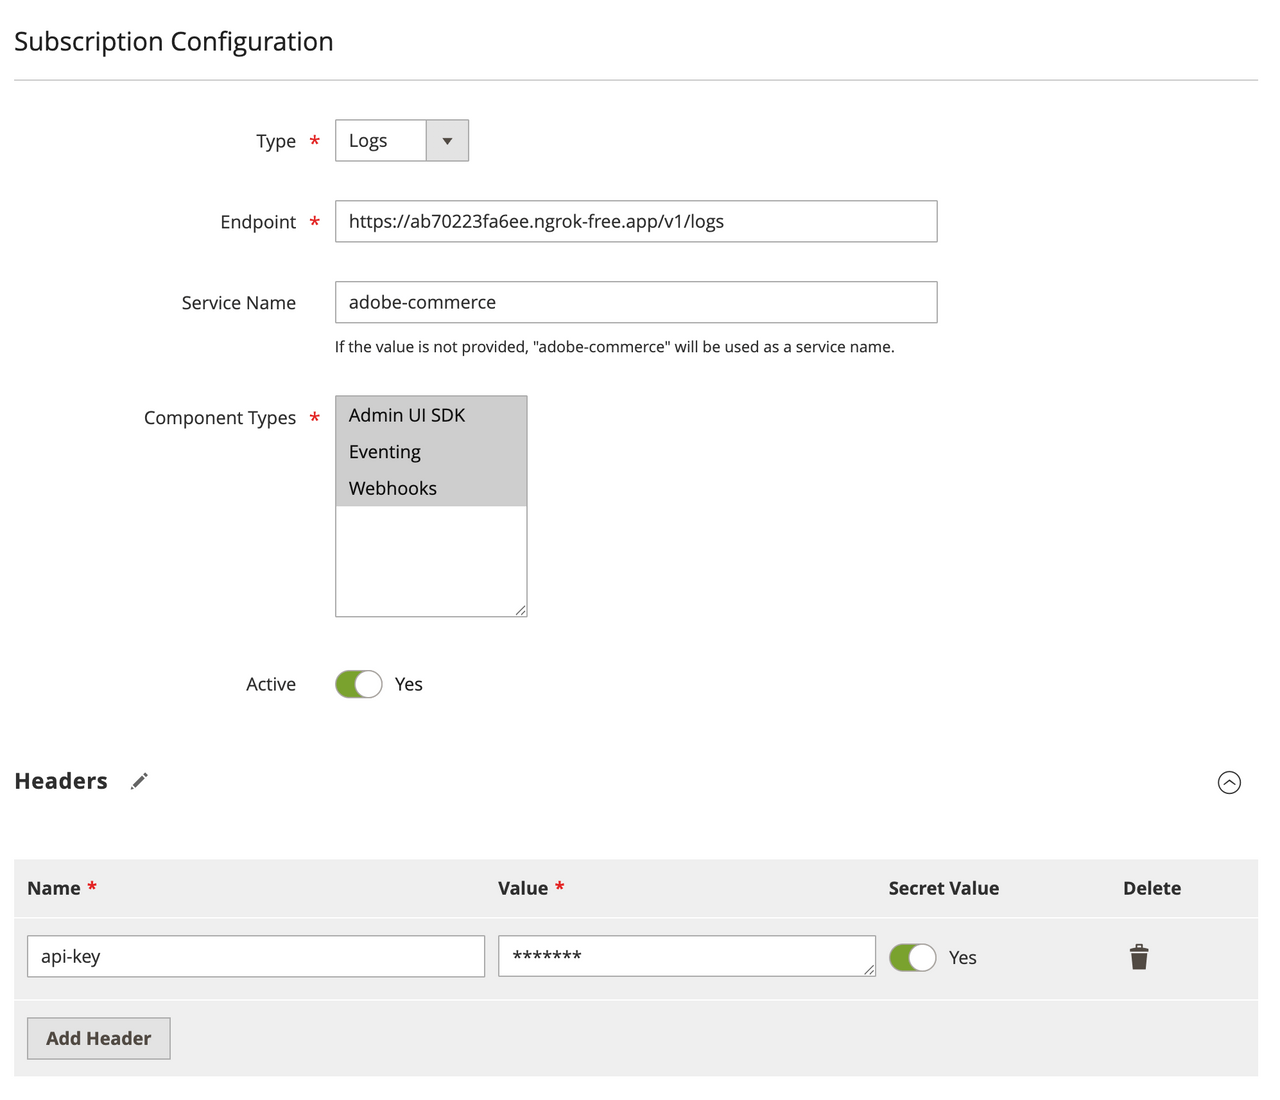
Task: Collapse the Headers section via chevron icon
Action: (x=1229, y=782)
